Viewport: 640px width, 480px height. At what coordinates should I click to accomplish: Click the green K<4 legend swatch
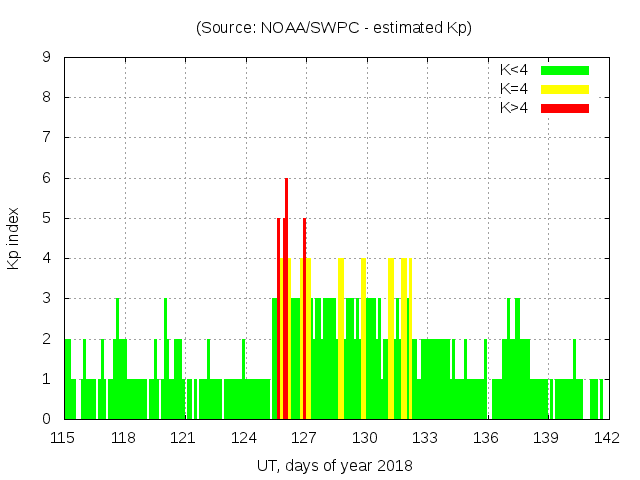[x=565, y=70]
